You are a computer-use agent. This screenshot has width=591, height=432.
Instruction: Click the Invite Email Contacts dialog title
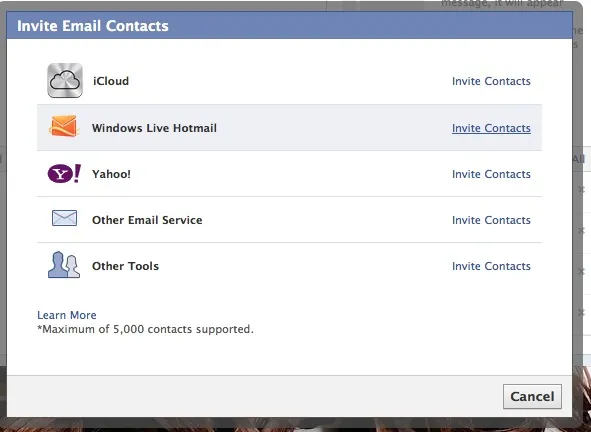(x=93, y=26)
